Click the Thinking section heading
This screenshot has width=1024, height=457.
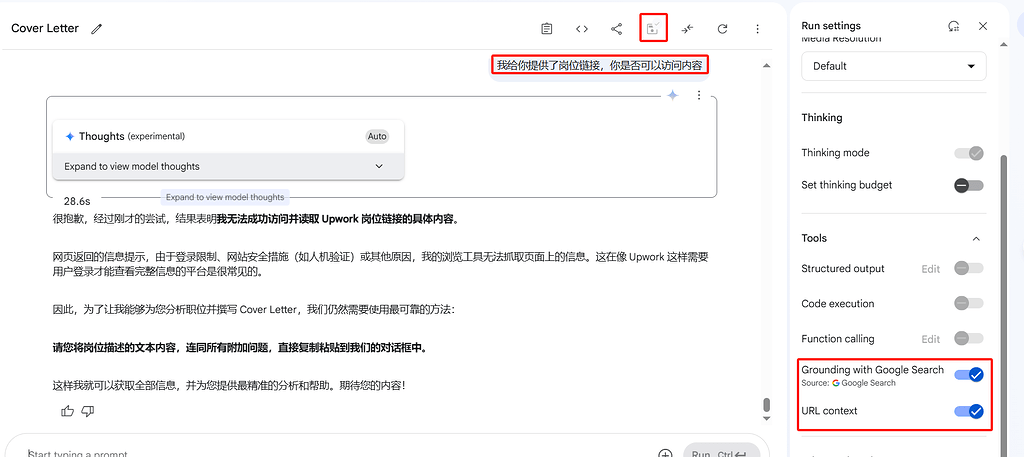[x=822, y=118]
